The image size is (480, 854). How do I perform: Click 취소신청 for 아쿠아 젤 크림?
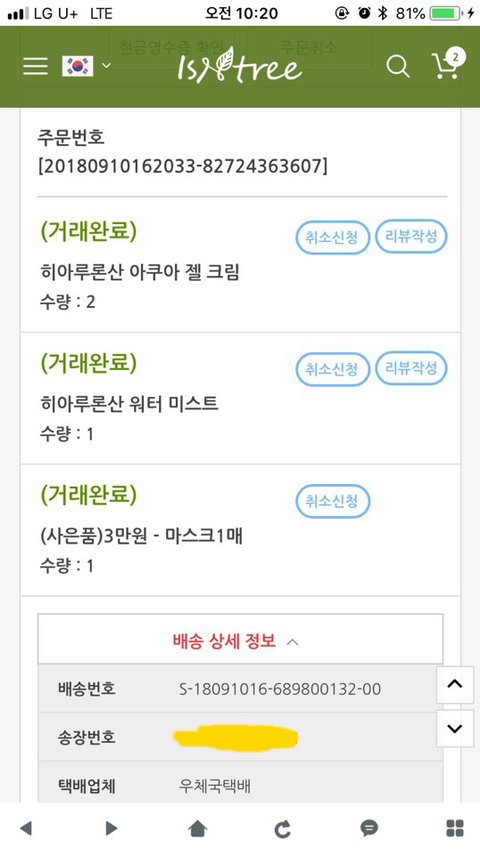pos(332,238)
